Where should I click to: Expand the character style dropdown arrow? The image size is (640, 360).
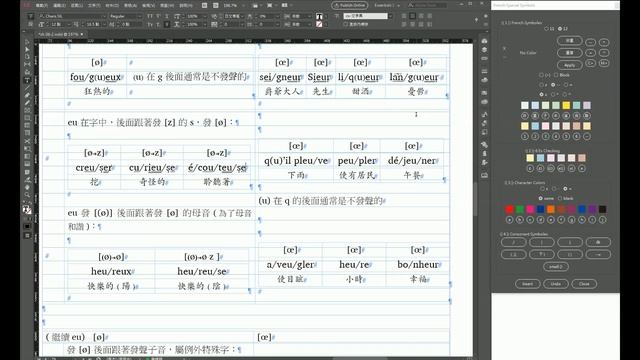(390, 16)
